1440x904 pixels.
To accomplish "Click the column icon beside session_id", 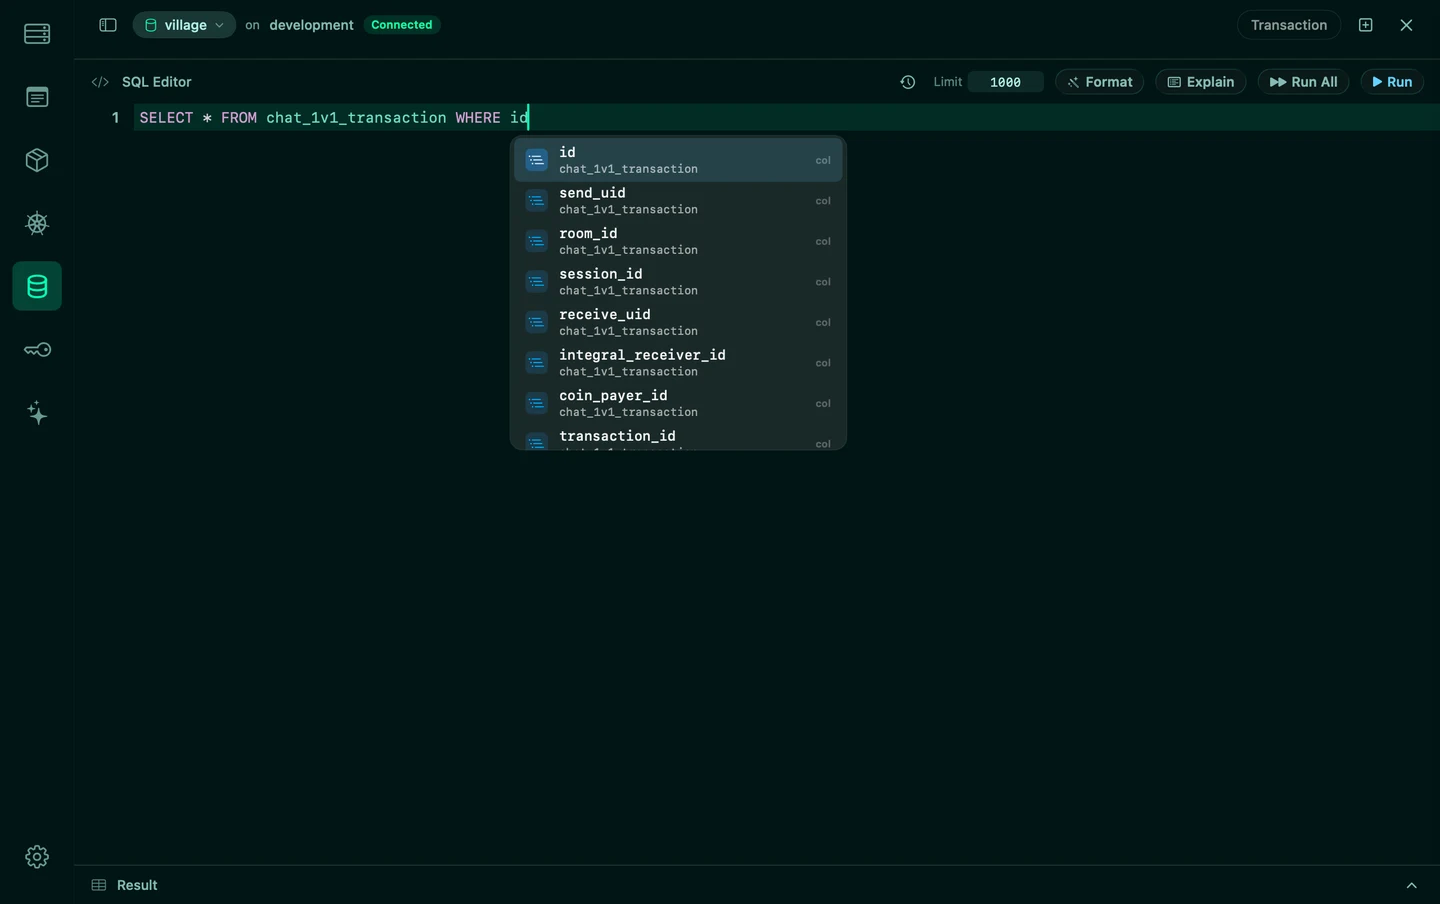I will pyautogui.click(x=537, y=282).
